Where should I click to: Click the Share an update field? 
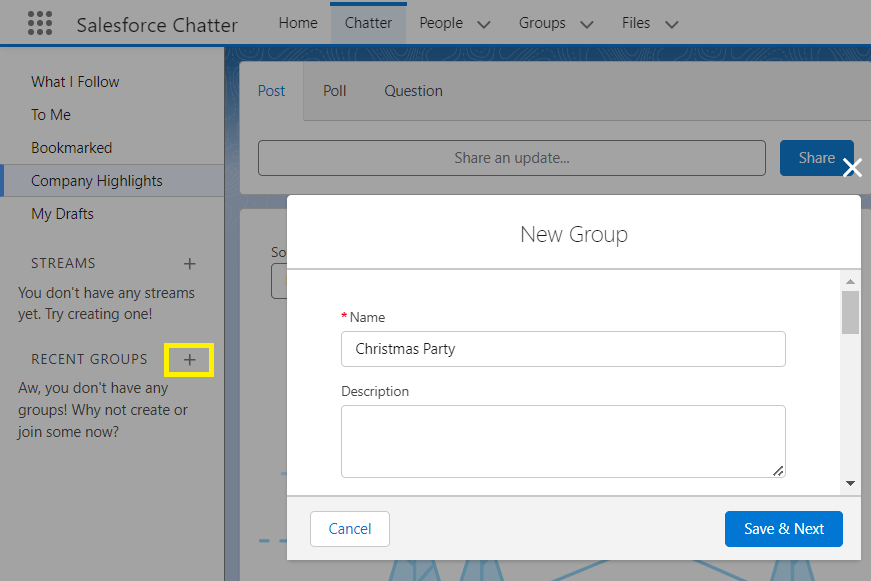tap(512, 158)
